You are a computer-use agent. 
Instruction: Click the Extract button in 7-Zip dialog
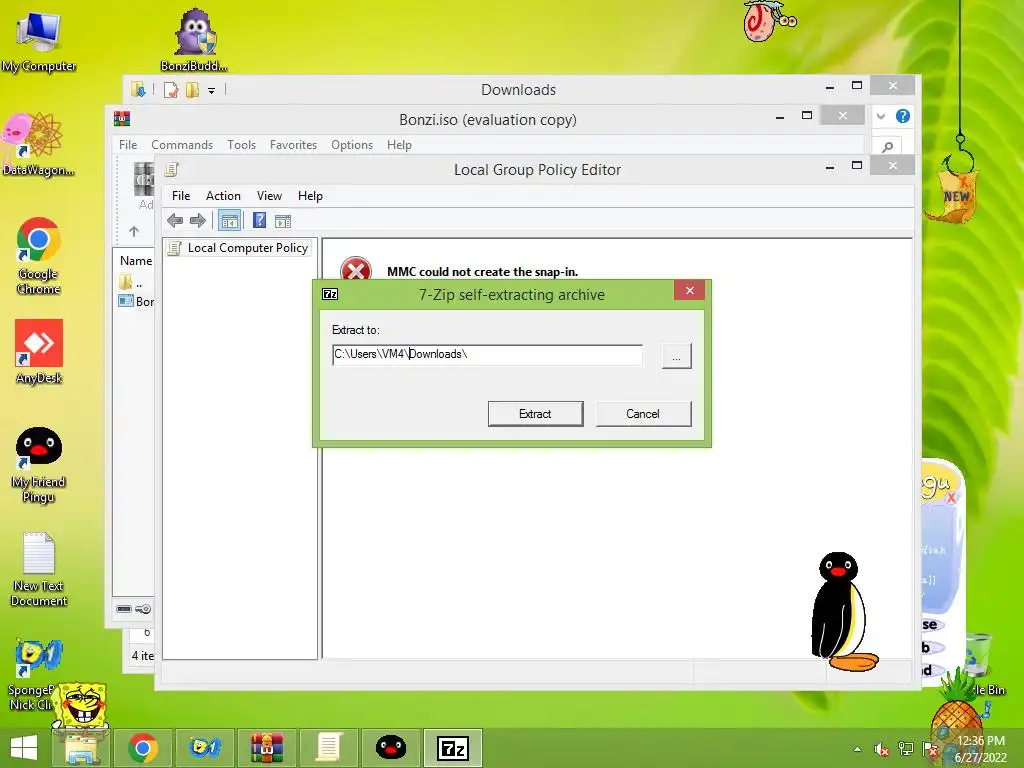(x=535, y=414)
